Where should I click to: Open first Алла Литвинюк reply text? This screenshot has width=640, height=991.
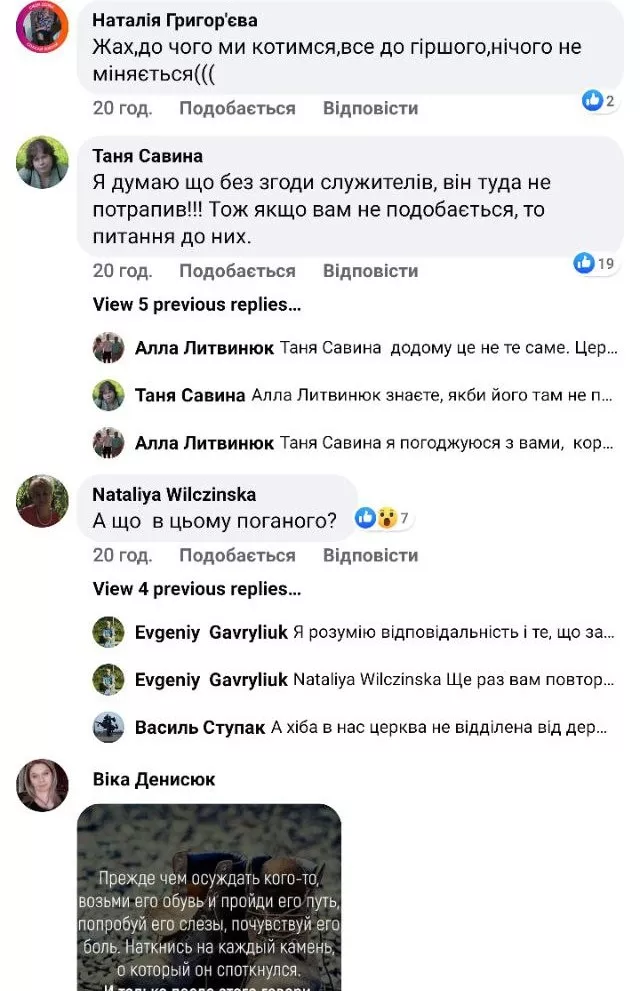449,348
